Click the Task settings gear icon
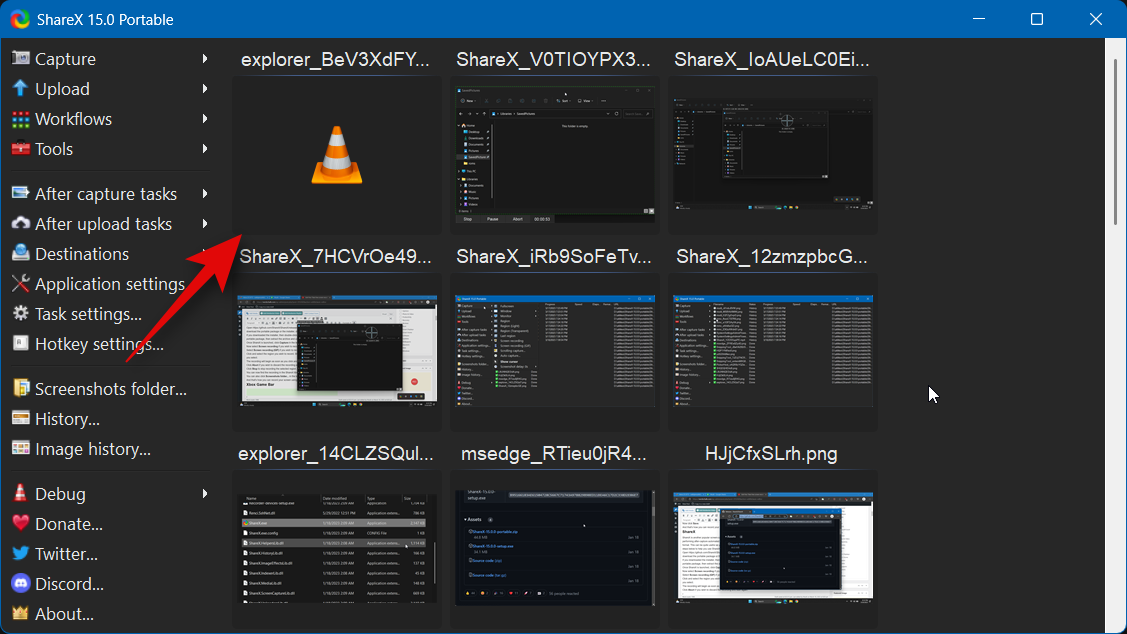The width and height of the screenshot is (1127, 634). [x=20, y=314]
